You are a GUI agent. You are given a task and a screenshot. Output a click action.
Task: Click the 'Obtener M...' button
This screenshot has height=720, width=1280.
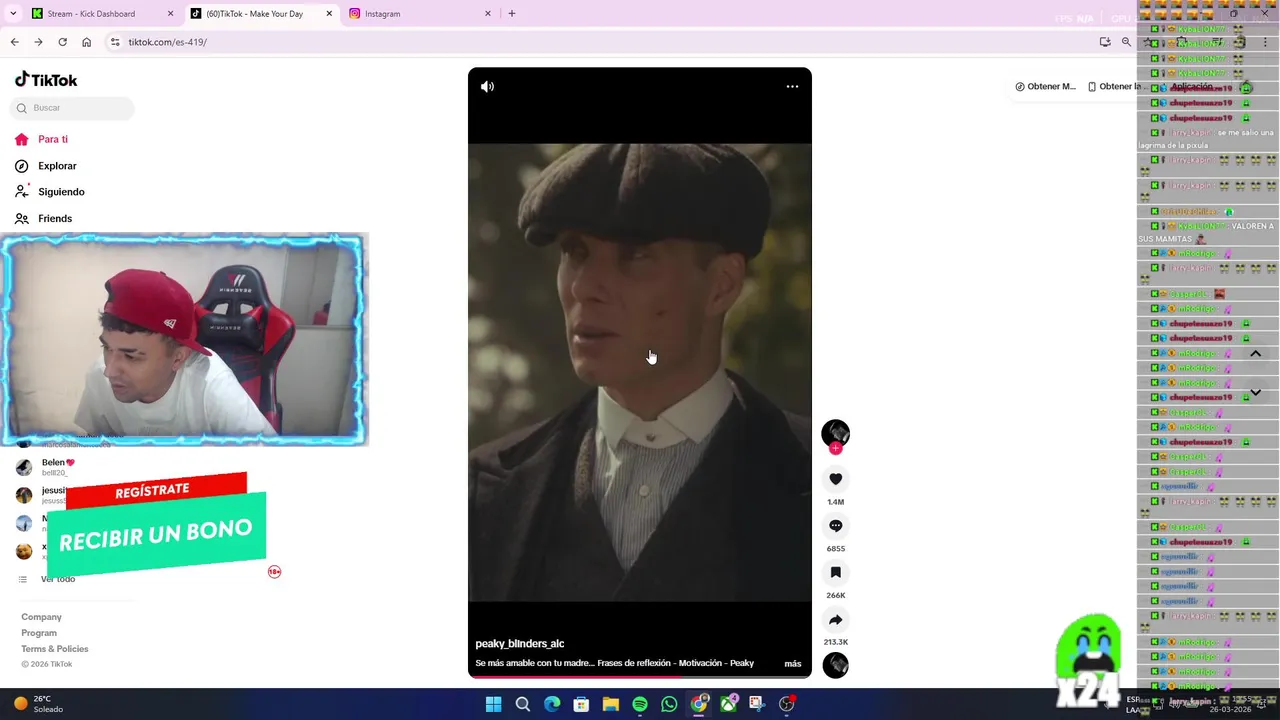coord(1046,87)
